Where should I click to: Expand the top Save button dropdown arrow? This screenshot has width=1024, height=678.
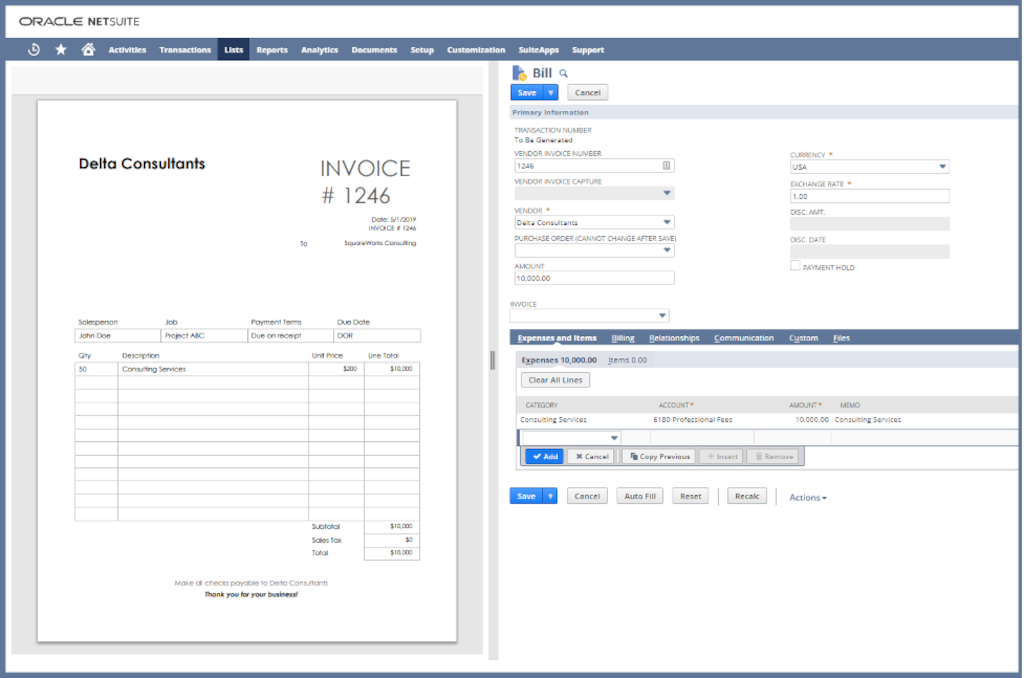click(551, 93)
